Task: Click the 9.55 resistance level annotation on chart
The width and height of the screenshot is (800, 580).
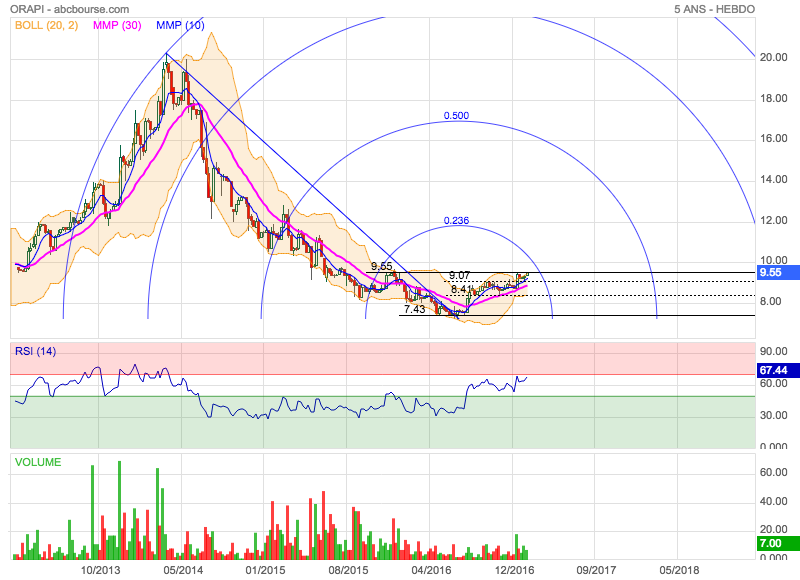Action: 382,266
